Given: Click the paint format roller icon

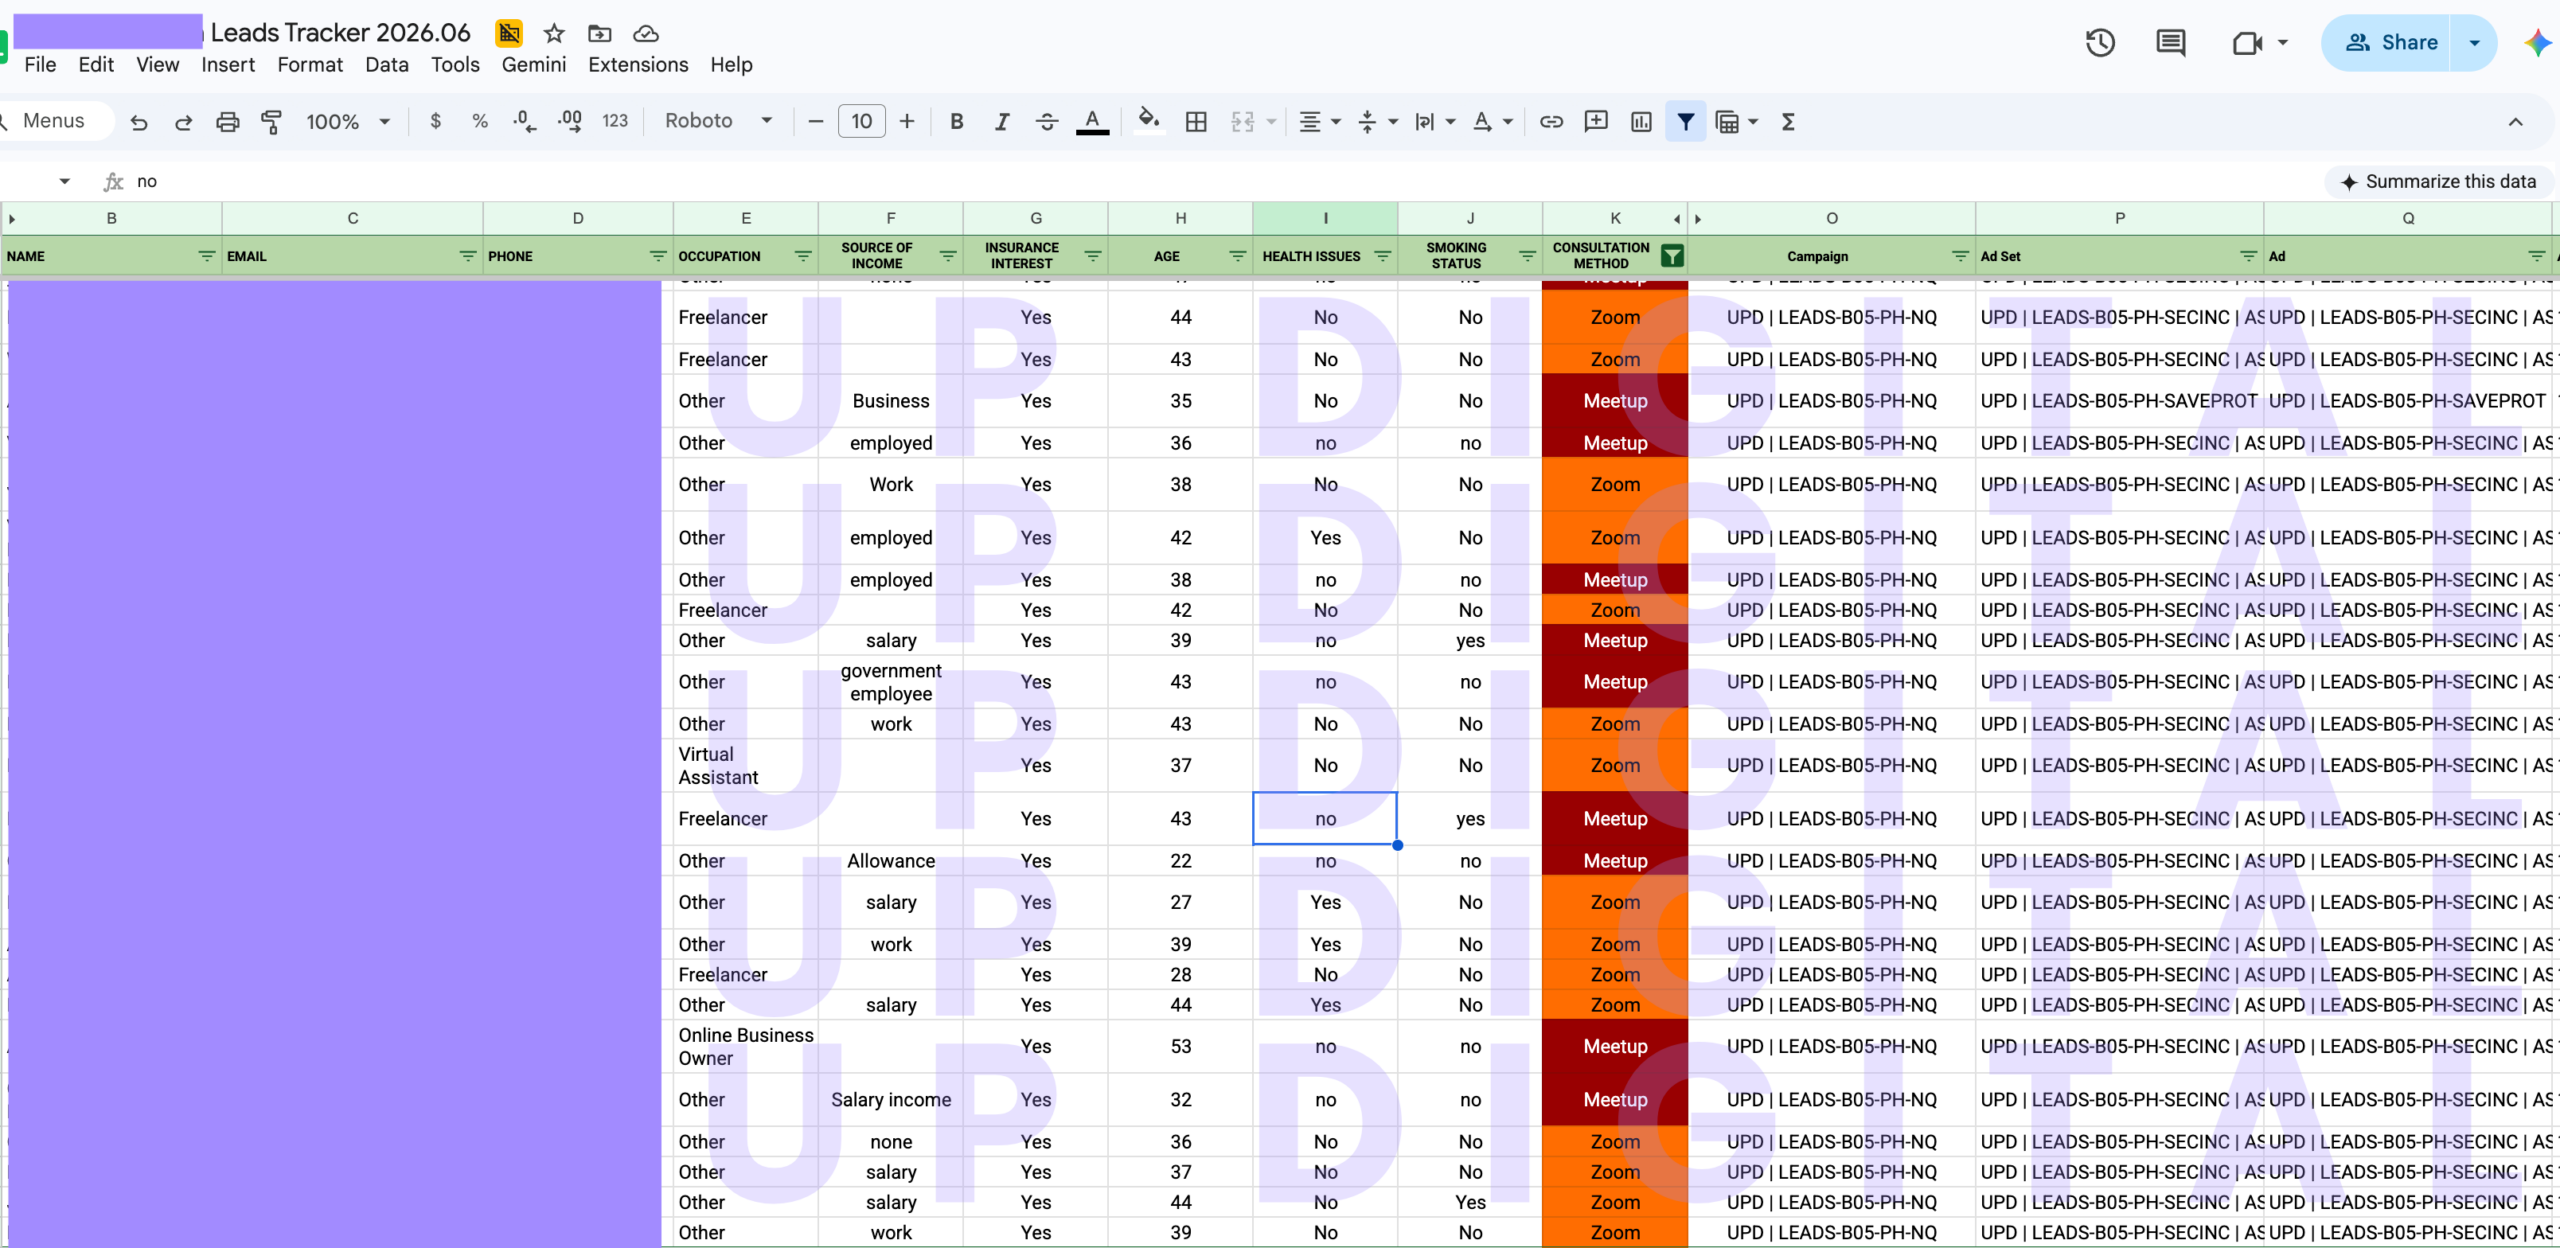Looking at the screenshot, I should click(x=271, y=122).
